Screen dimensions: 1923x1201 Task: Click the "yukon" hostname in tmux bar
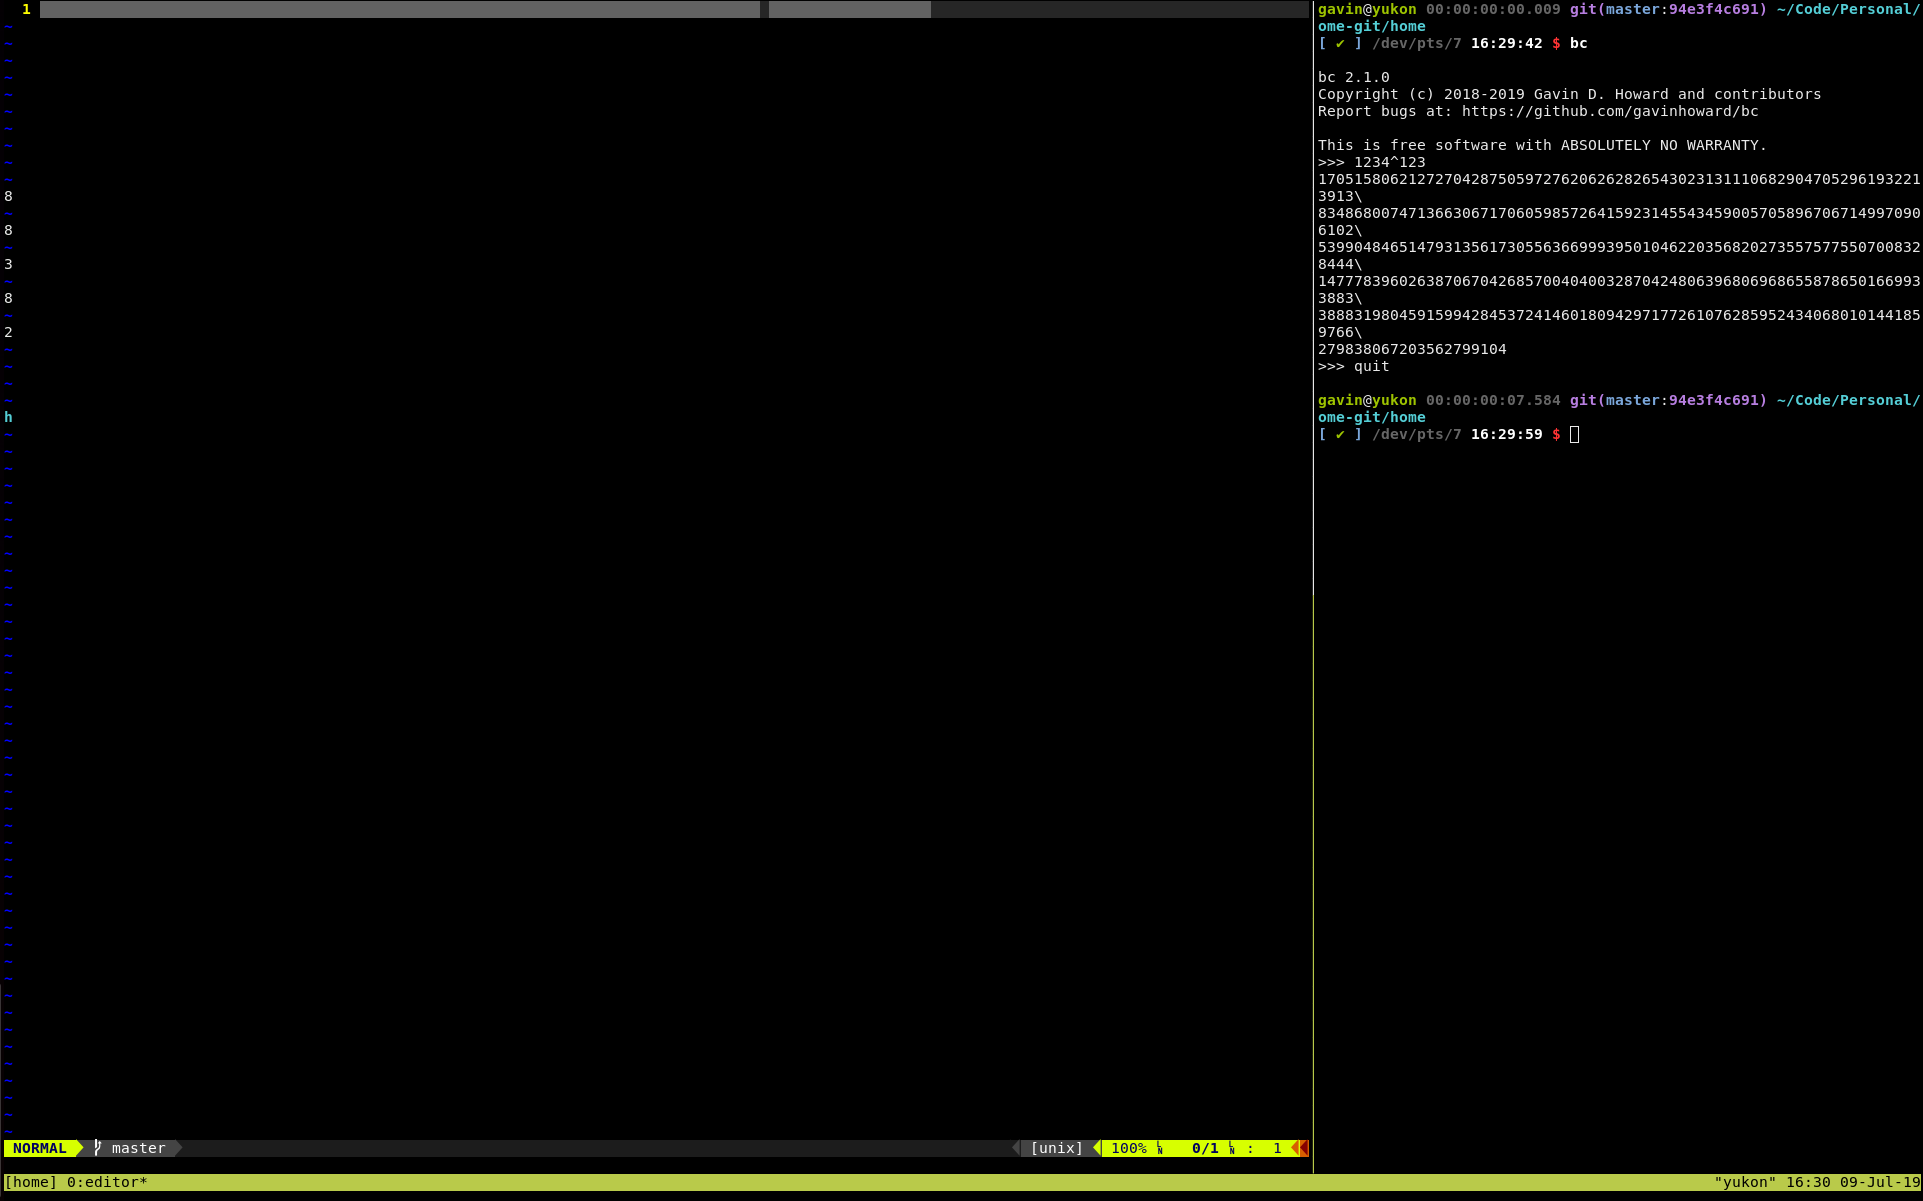pos(1745,1182)
